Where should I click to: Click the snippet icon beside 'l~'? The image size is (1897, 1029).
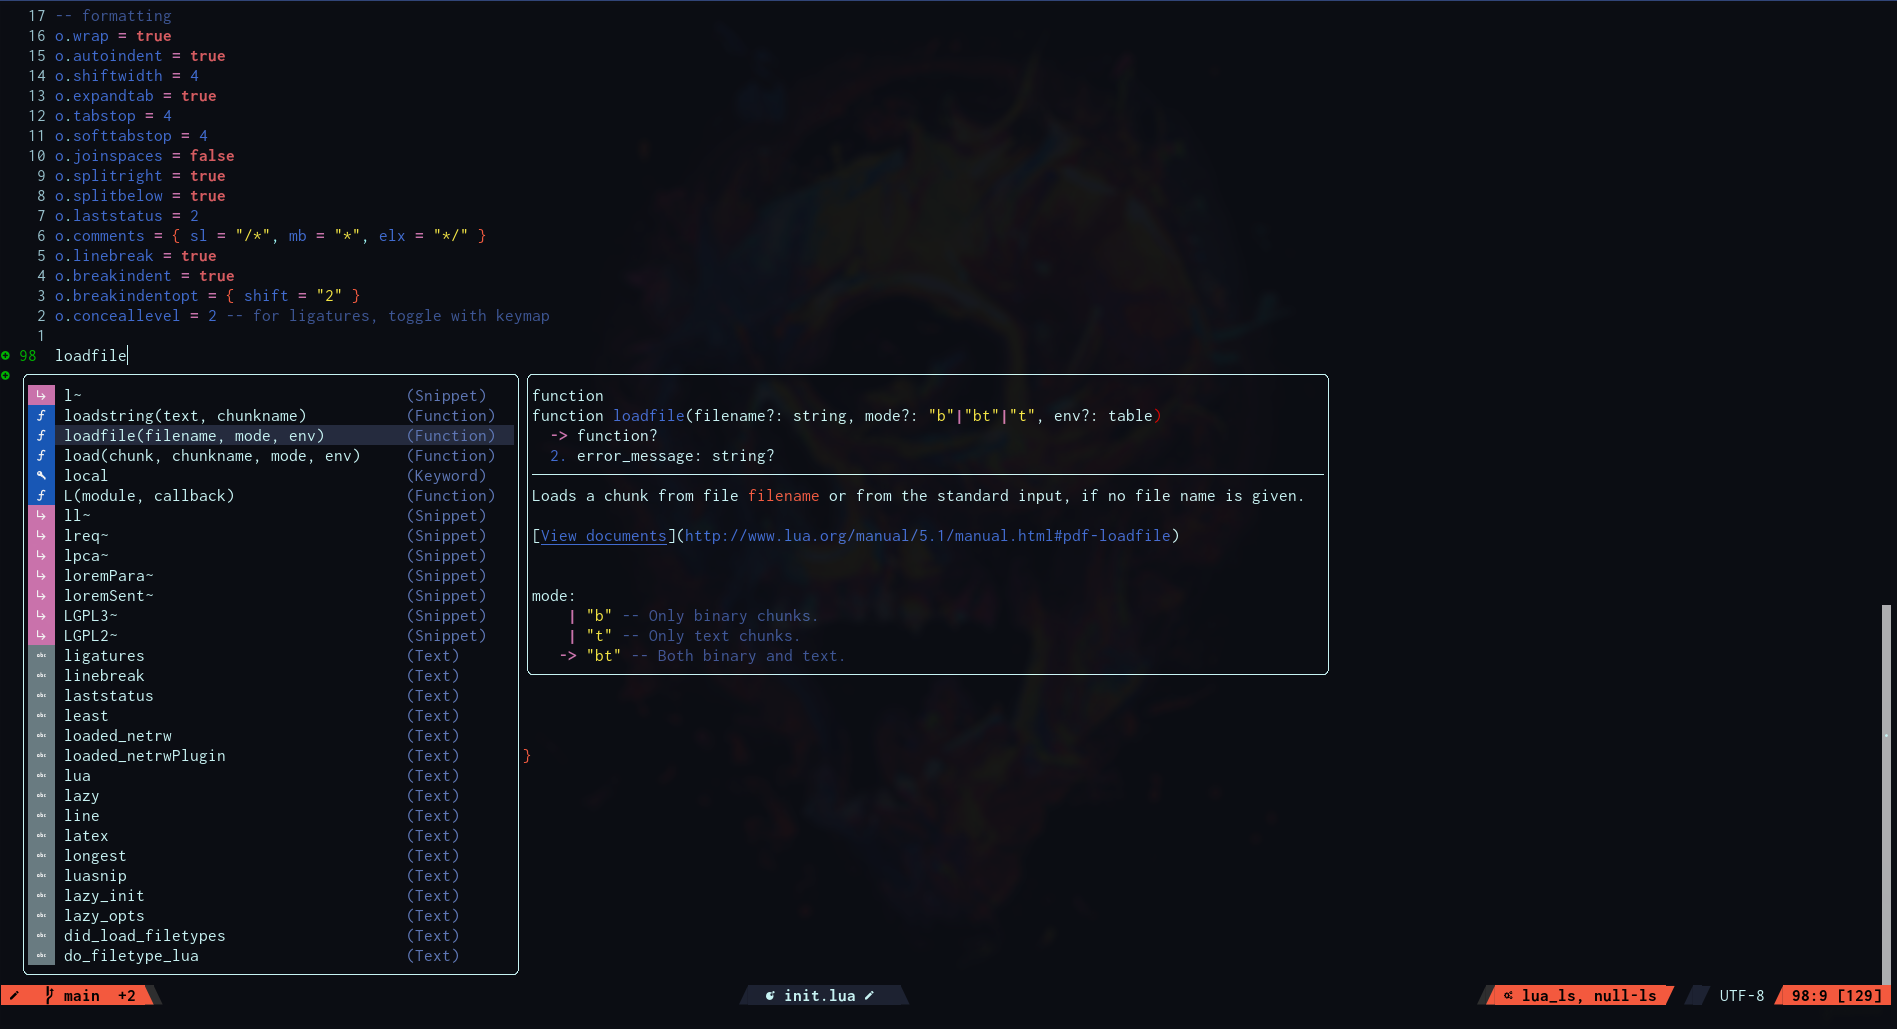[41, 396]
